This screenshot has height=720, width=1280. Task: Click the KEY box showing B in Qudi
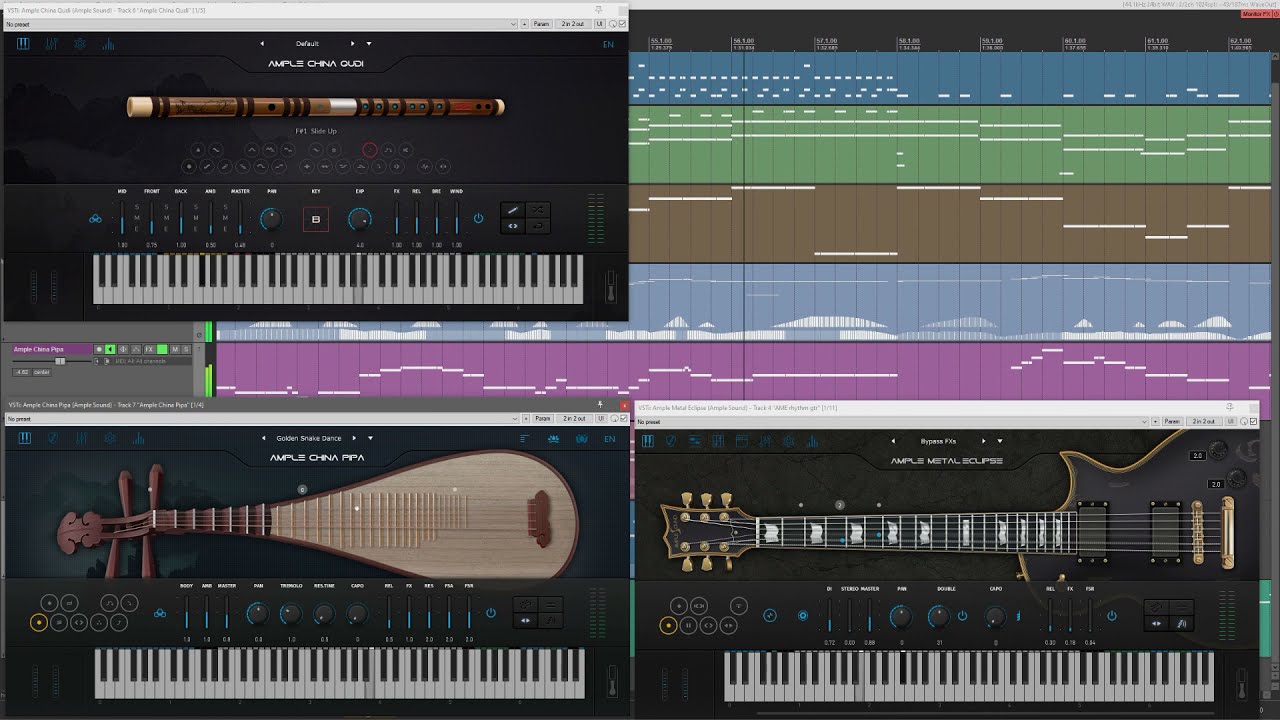click(x=316, y=219)
